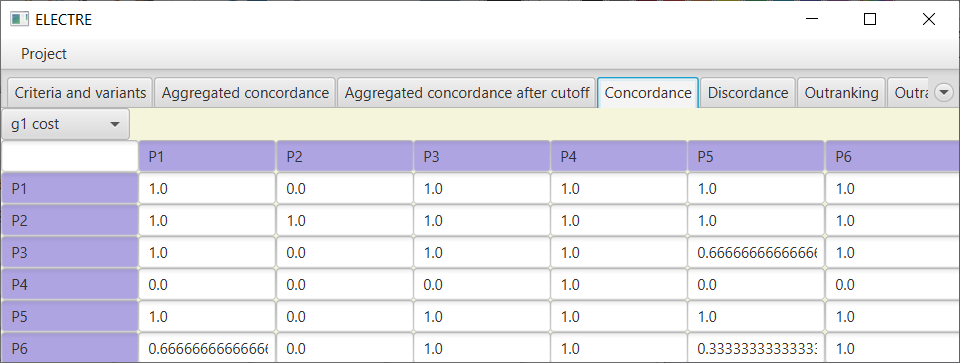This screenshot has width=960, height=363.
Task: Minimize the ELECTRE window
Action: pos(811,20)
